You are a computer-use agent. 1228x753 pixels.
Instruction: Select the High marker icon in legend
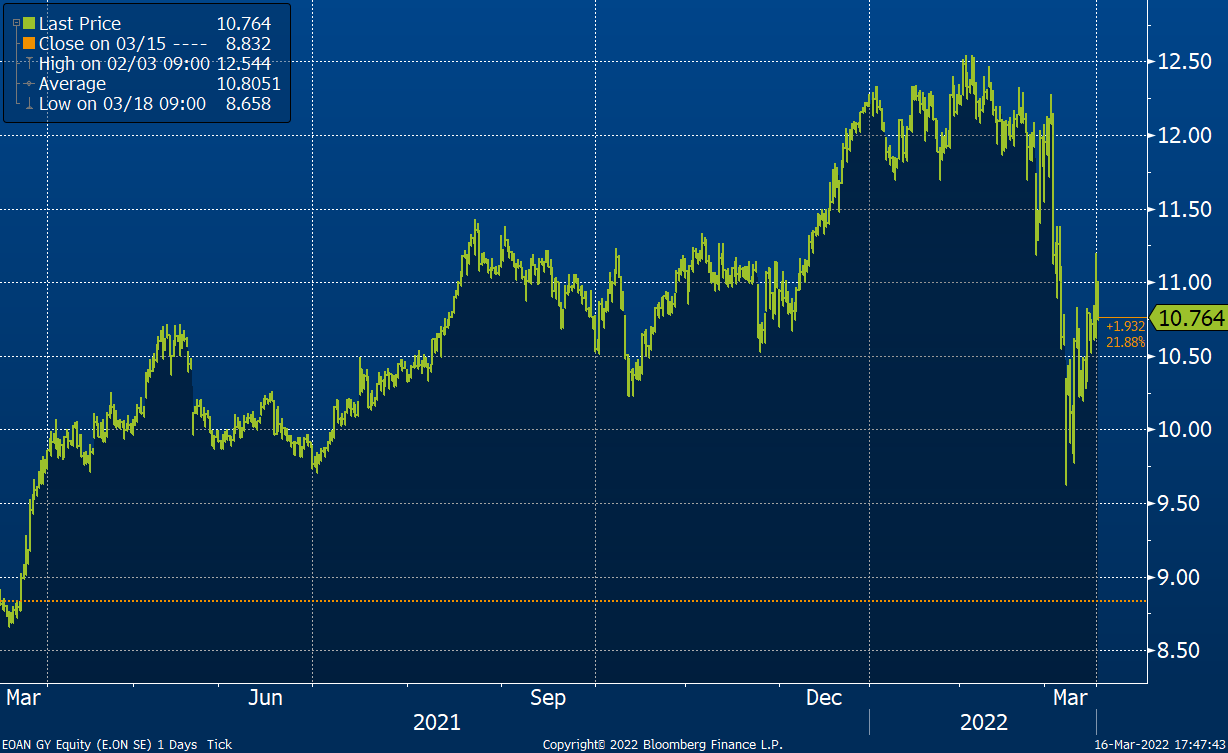coord(28,63)
